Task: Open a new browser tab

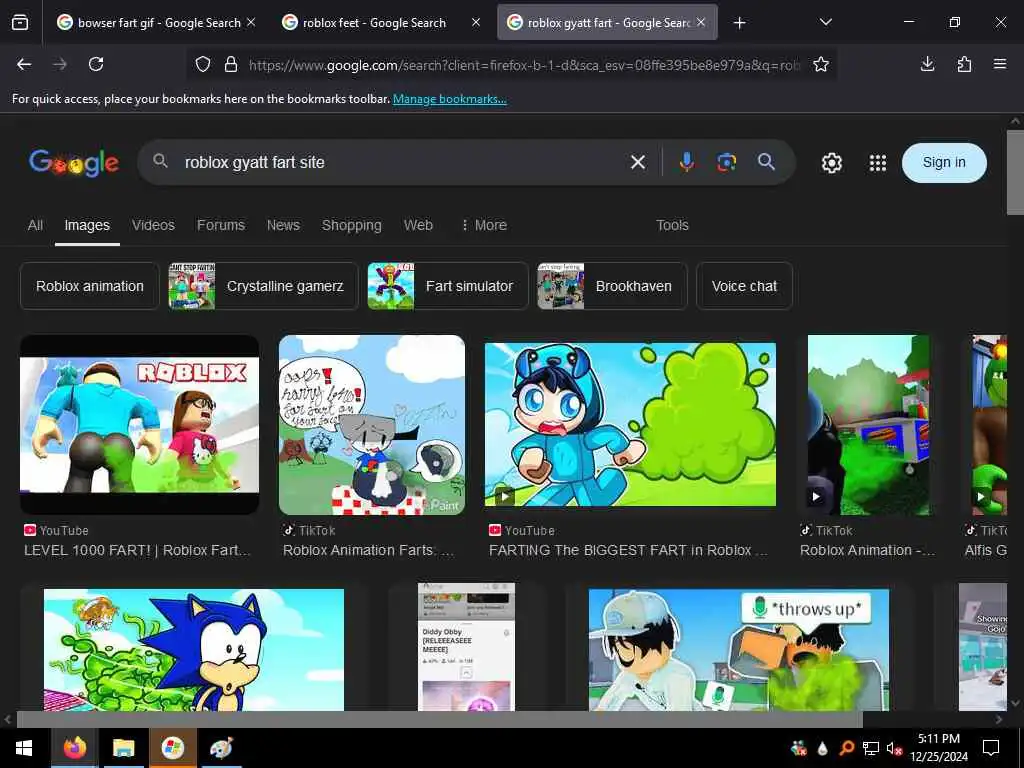Action: coord(739,23)
